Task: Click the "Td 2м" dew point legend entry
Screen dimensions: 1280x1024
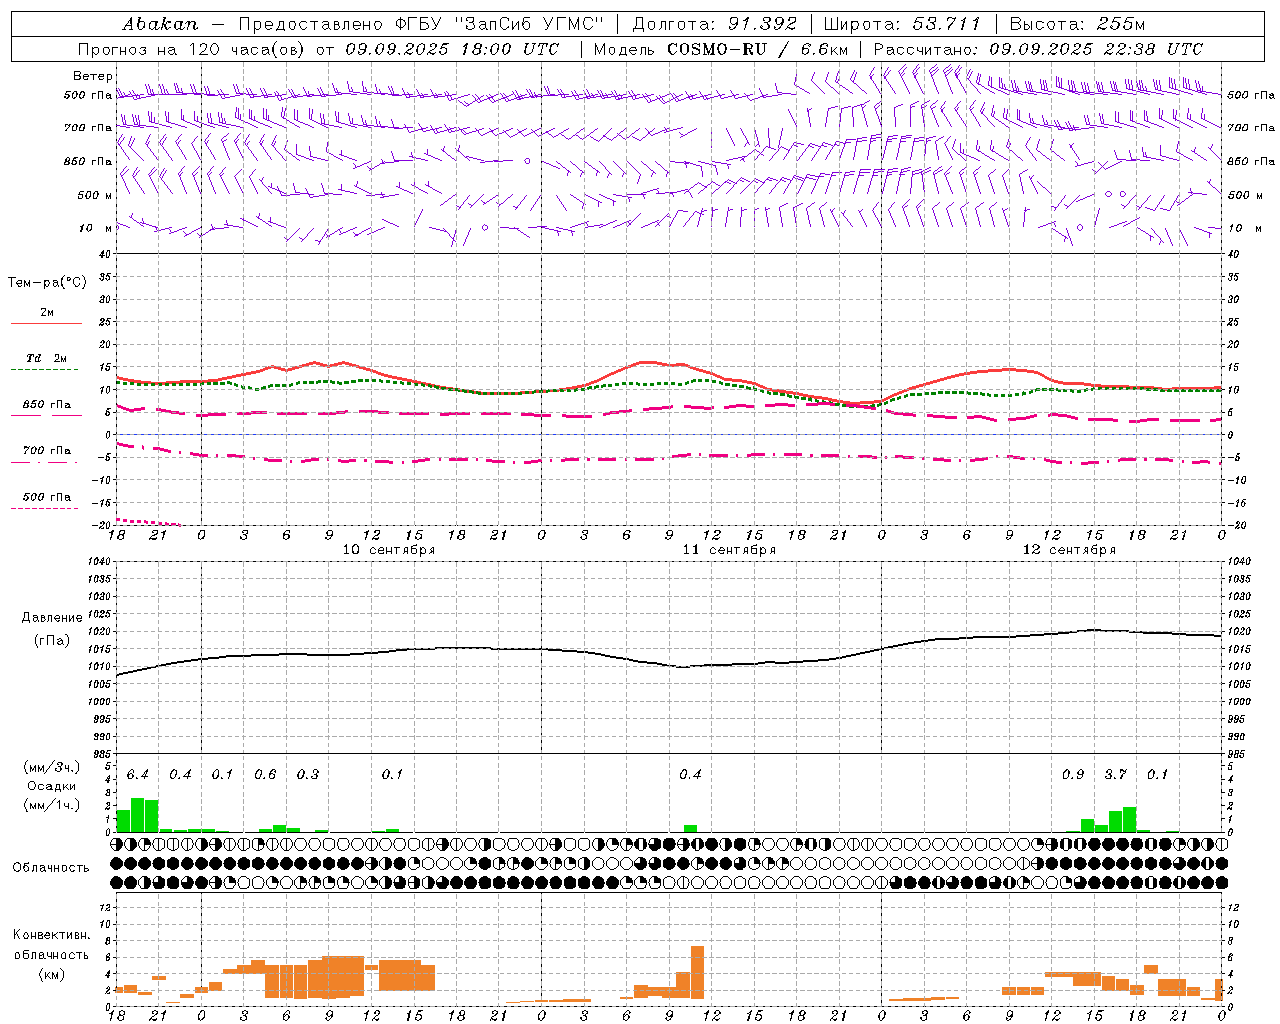Action: (46, 358)
